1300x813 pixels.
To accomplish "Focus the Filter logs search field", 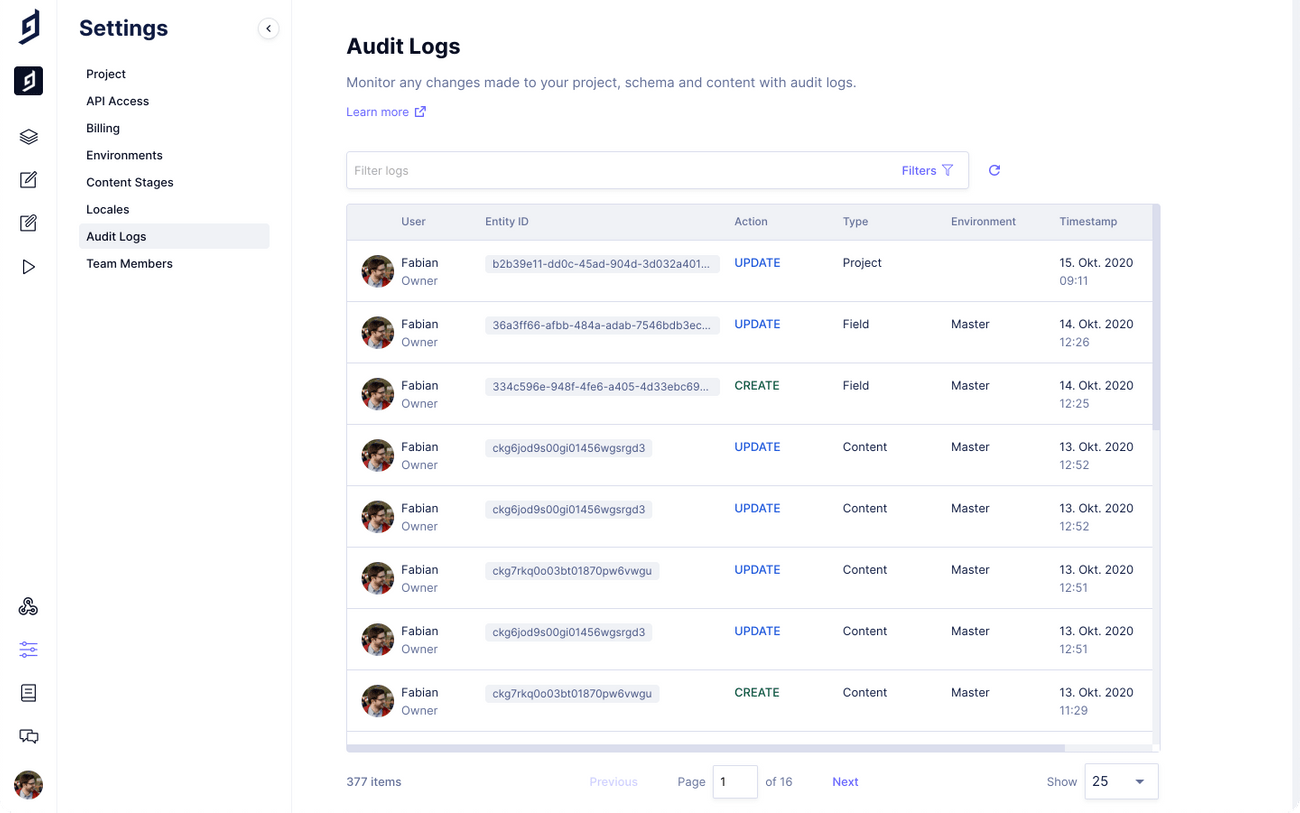I will pos(620,171).
